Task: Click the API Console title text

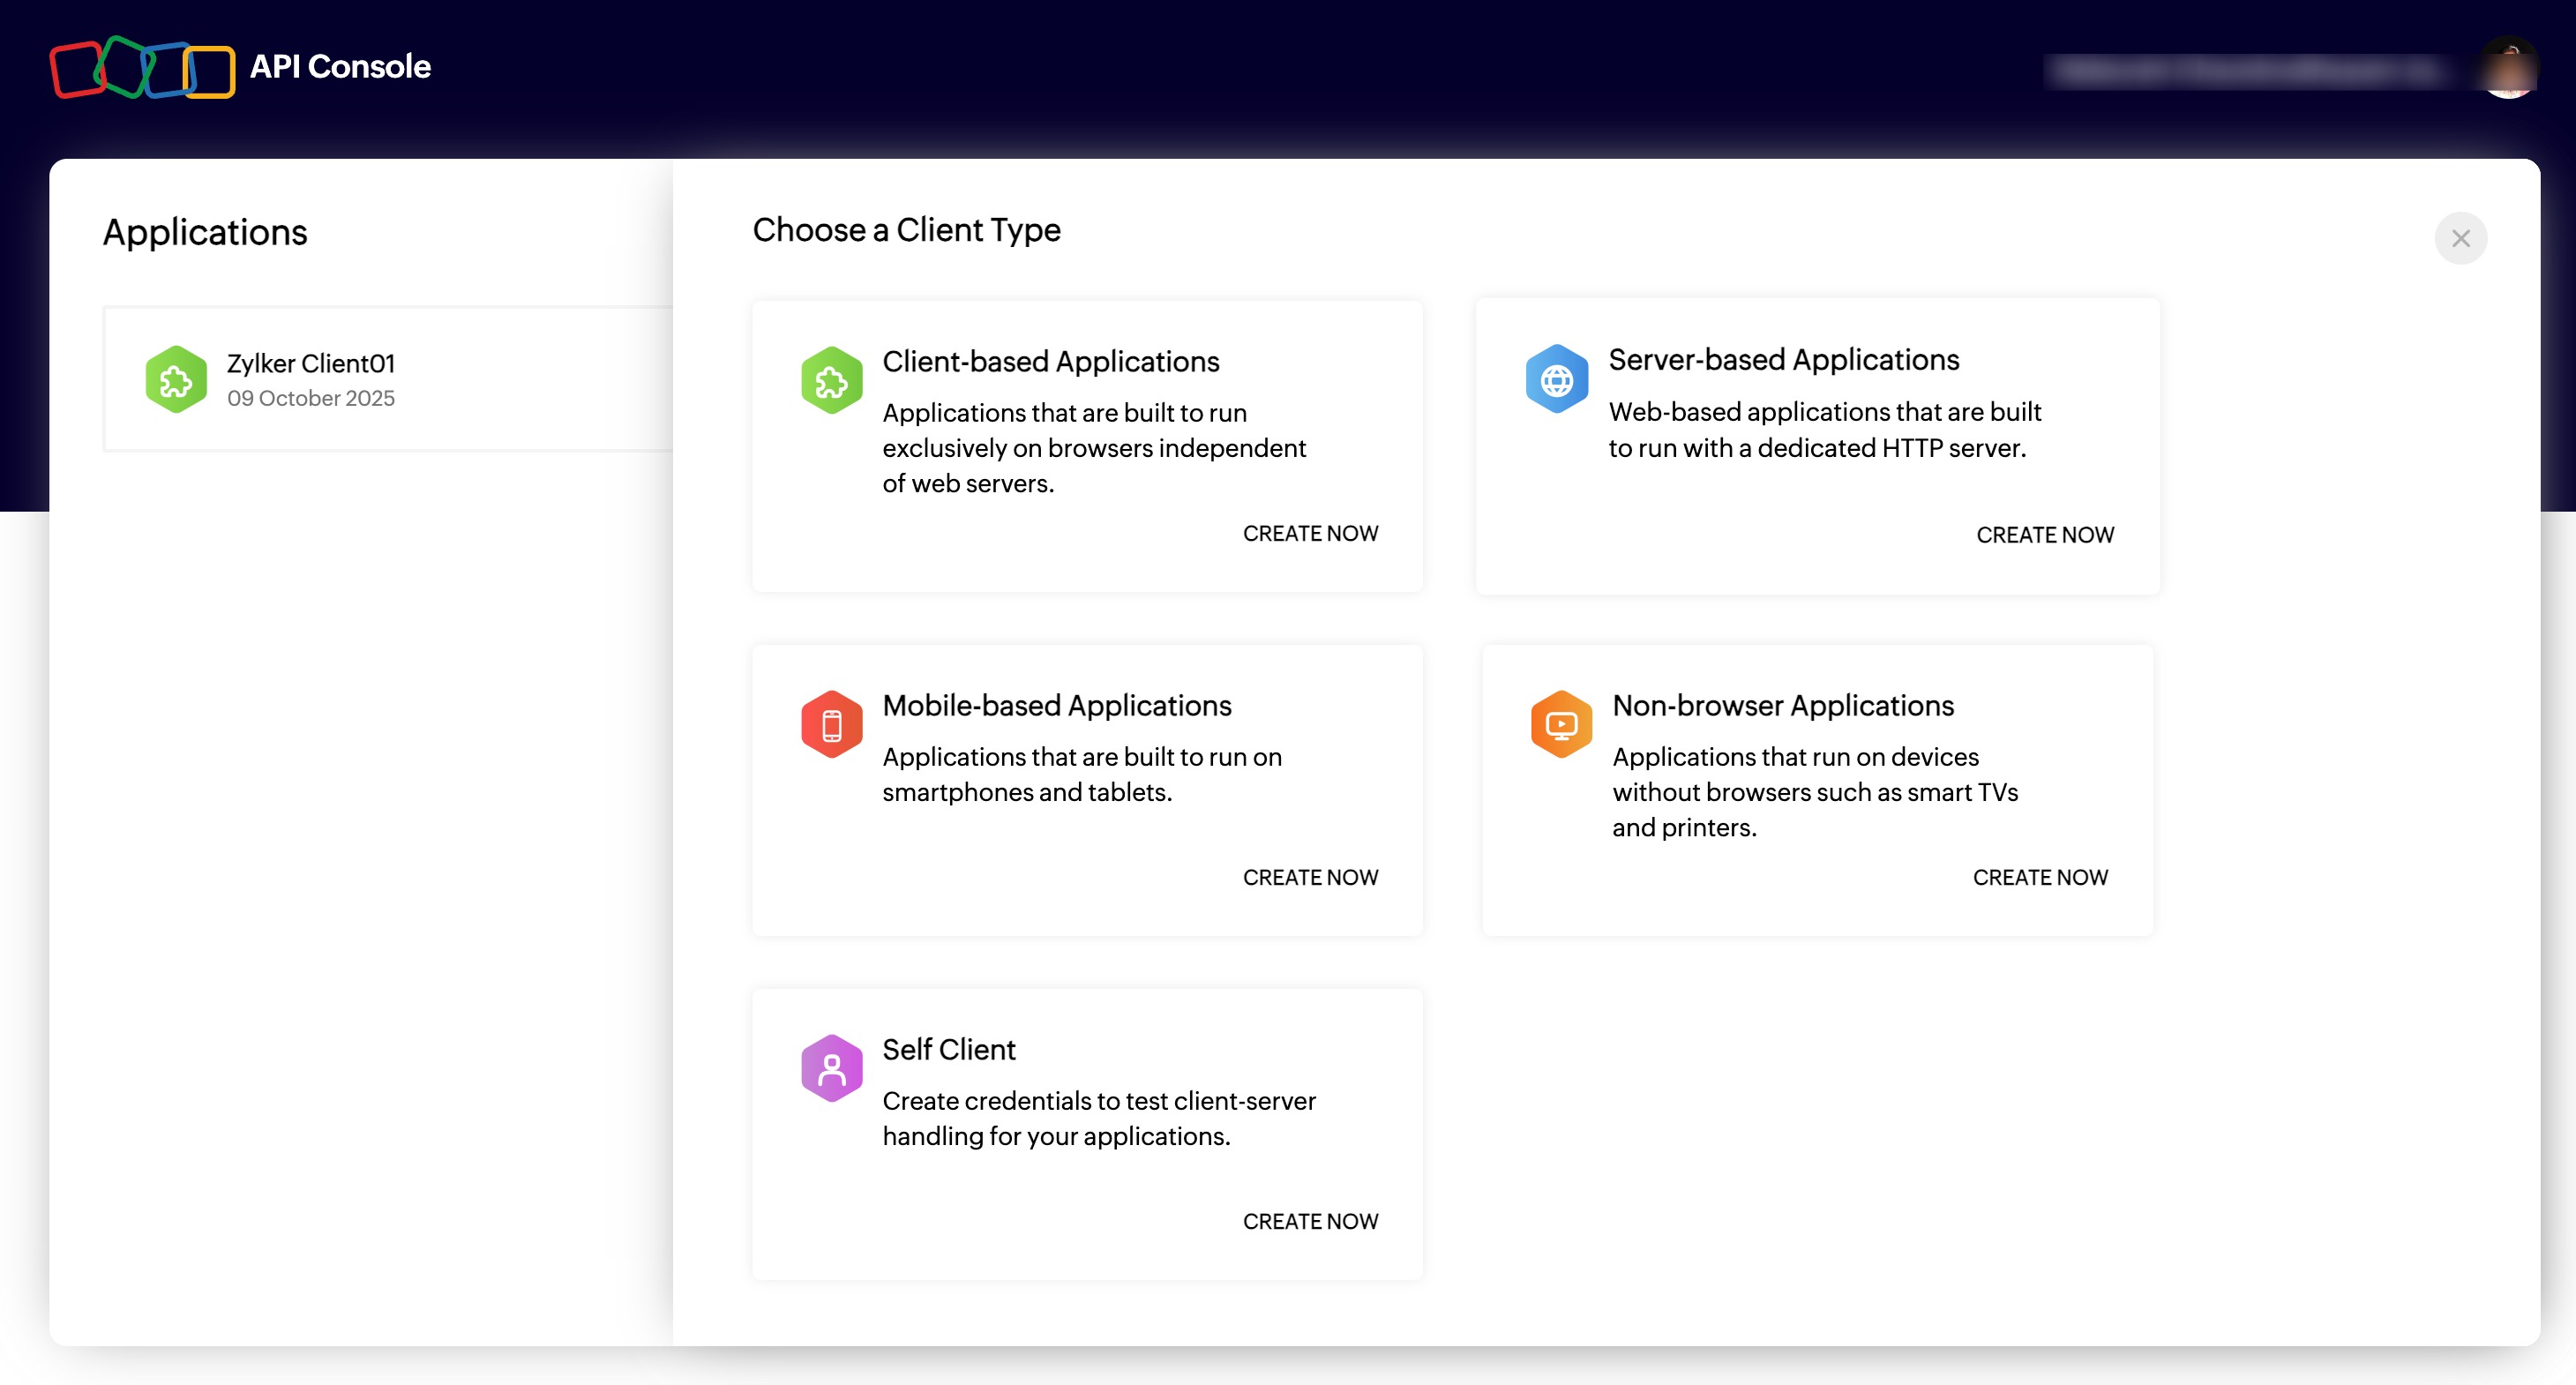Action: tap(340, 67)
